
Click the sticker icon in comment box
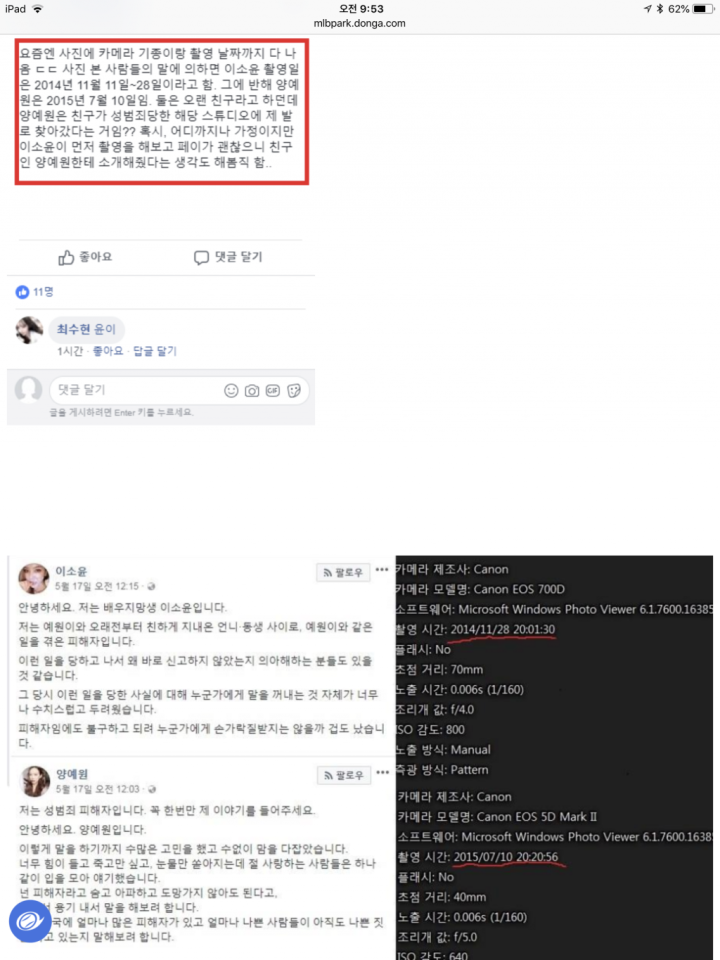pos(294,391)
